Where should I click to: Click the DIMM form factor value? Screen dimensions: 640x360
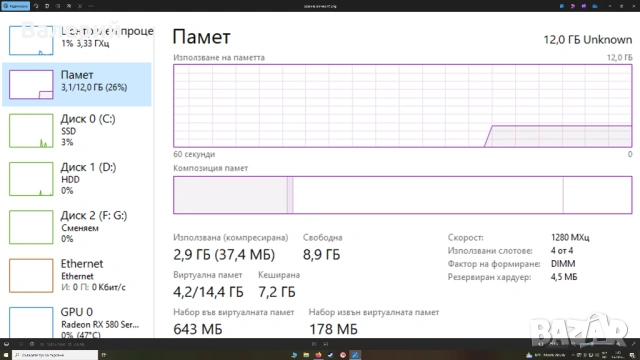click(x=563, y=264)
